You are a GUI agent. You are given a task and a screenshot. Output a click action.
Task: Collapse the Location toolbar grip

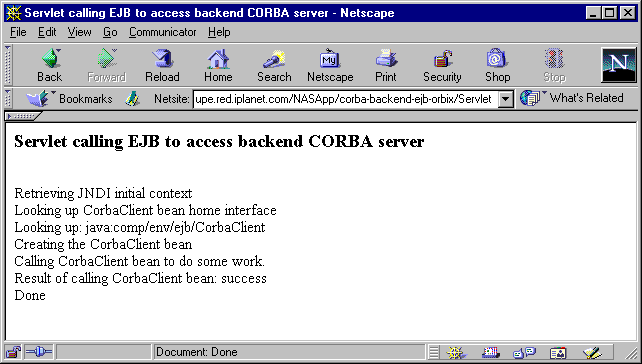[x=8, y=99]
